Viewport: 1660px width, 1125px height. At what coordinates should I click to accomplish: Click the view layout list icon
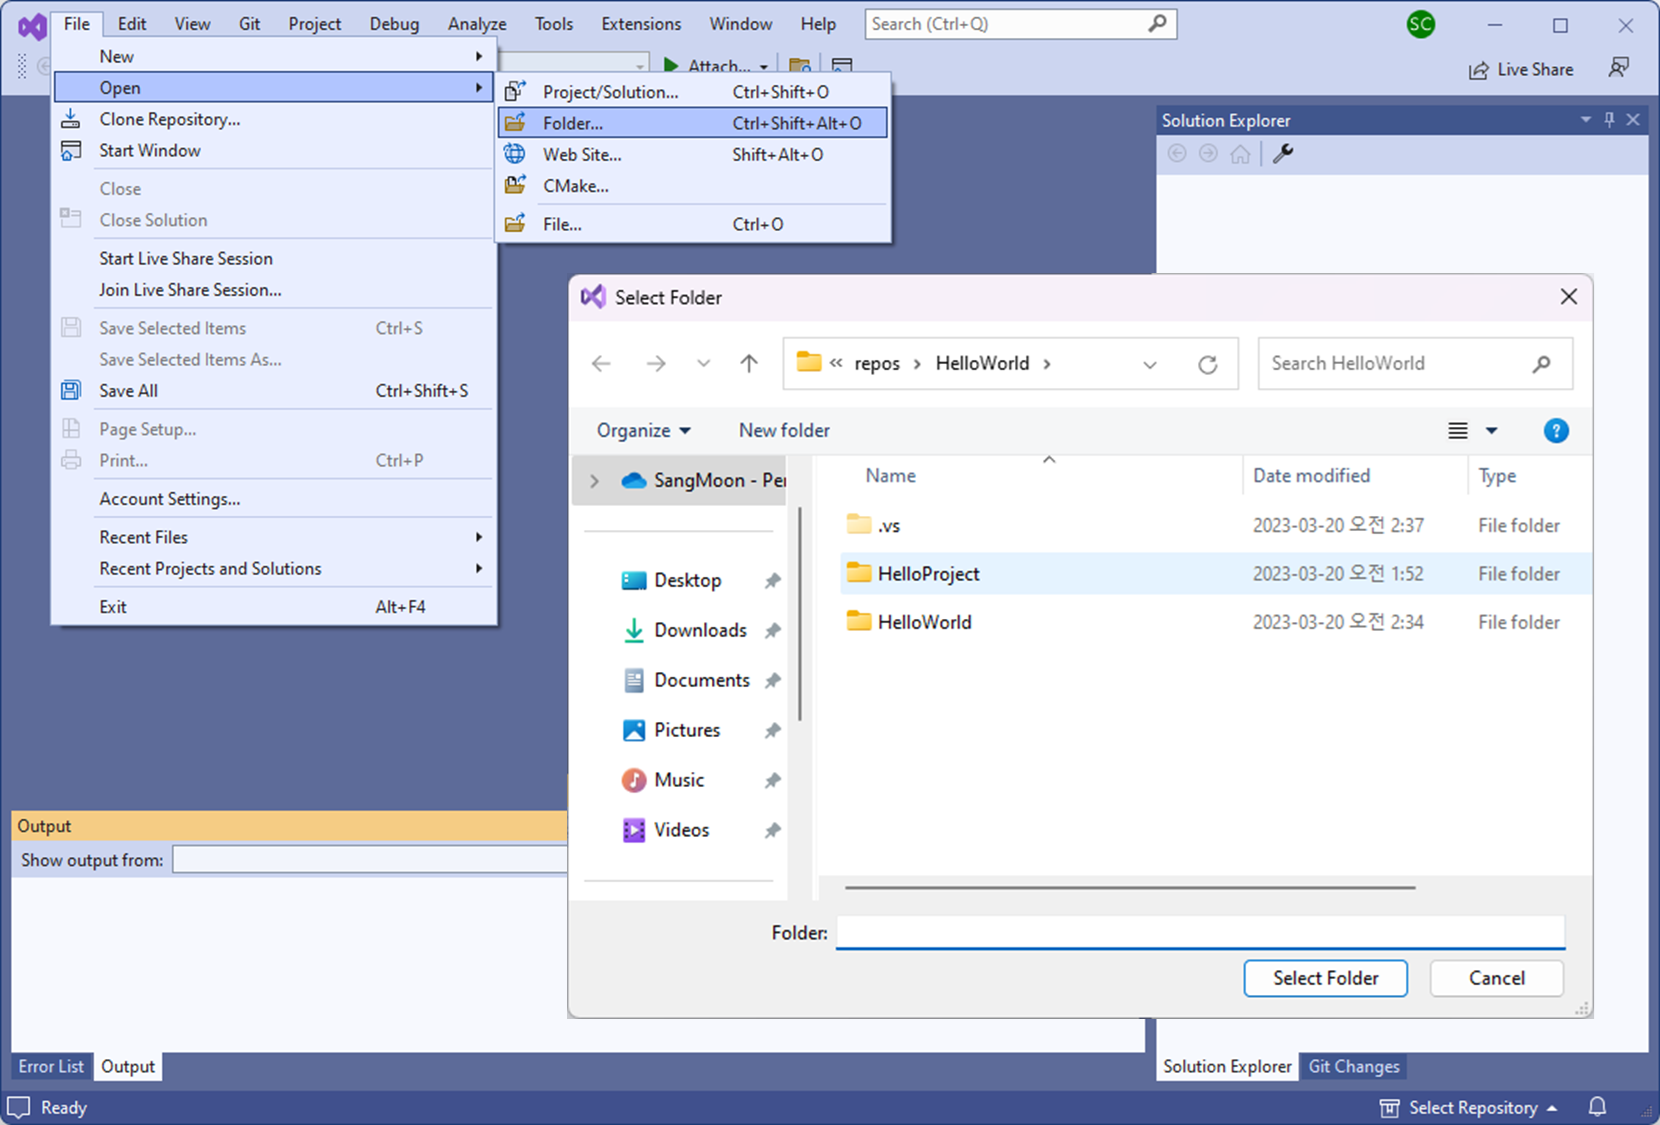pyautogui.click(x=1458, y=431)
